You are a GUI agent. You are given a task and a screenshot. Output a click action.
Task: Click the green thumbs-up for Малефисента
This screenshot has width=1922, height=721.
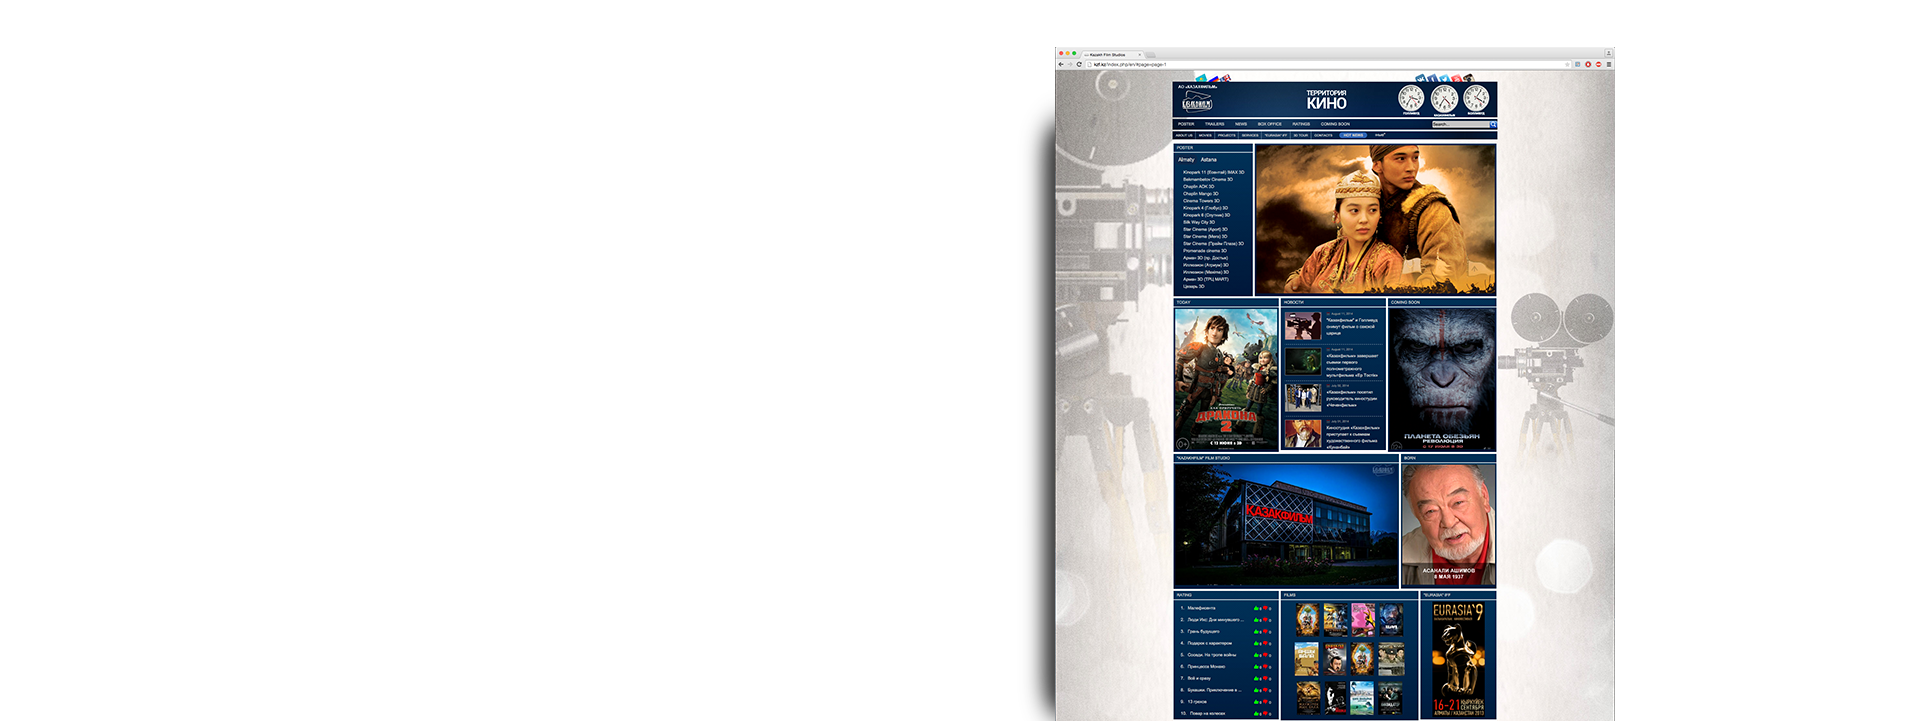pyautogui.click(x=1256, y=608)
